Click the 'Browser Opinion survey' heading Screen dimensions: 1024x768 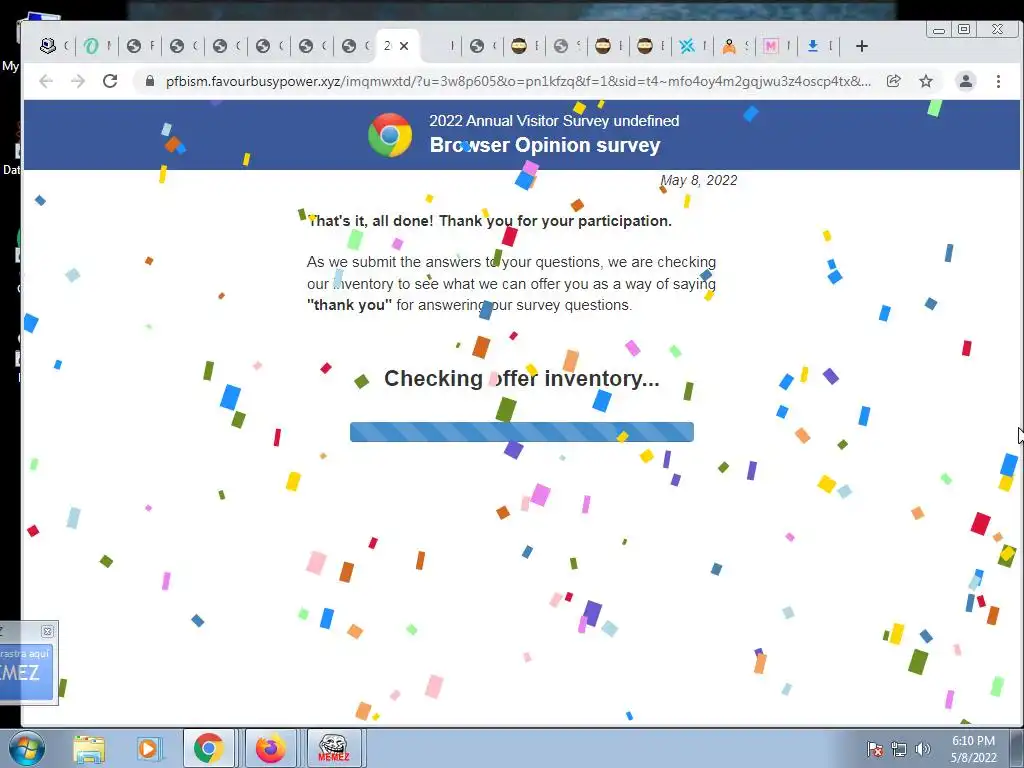point(545,145)
